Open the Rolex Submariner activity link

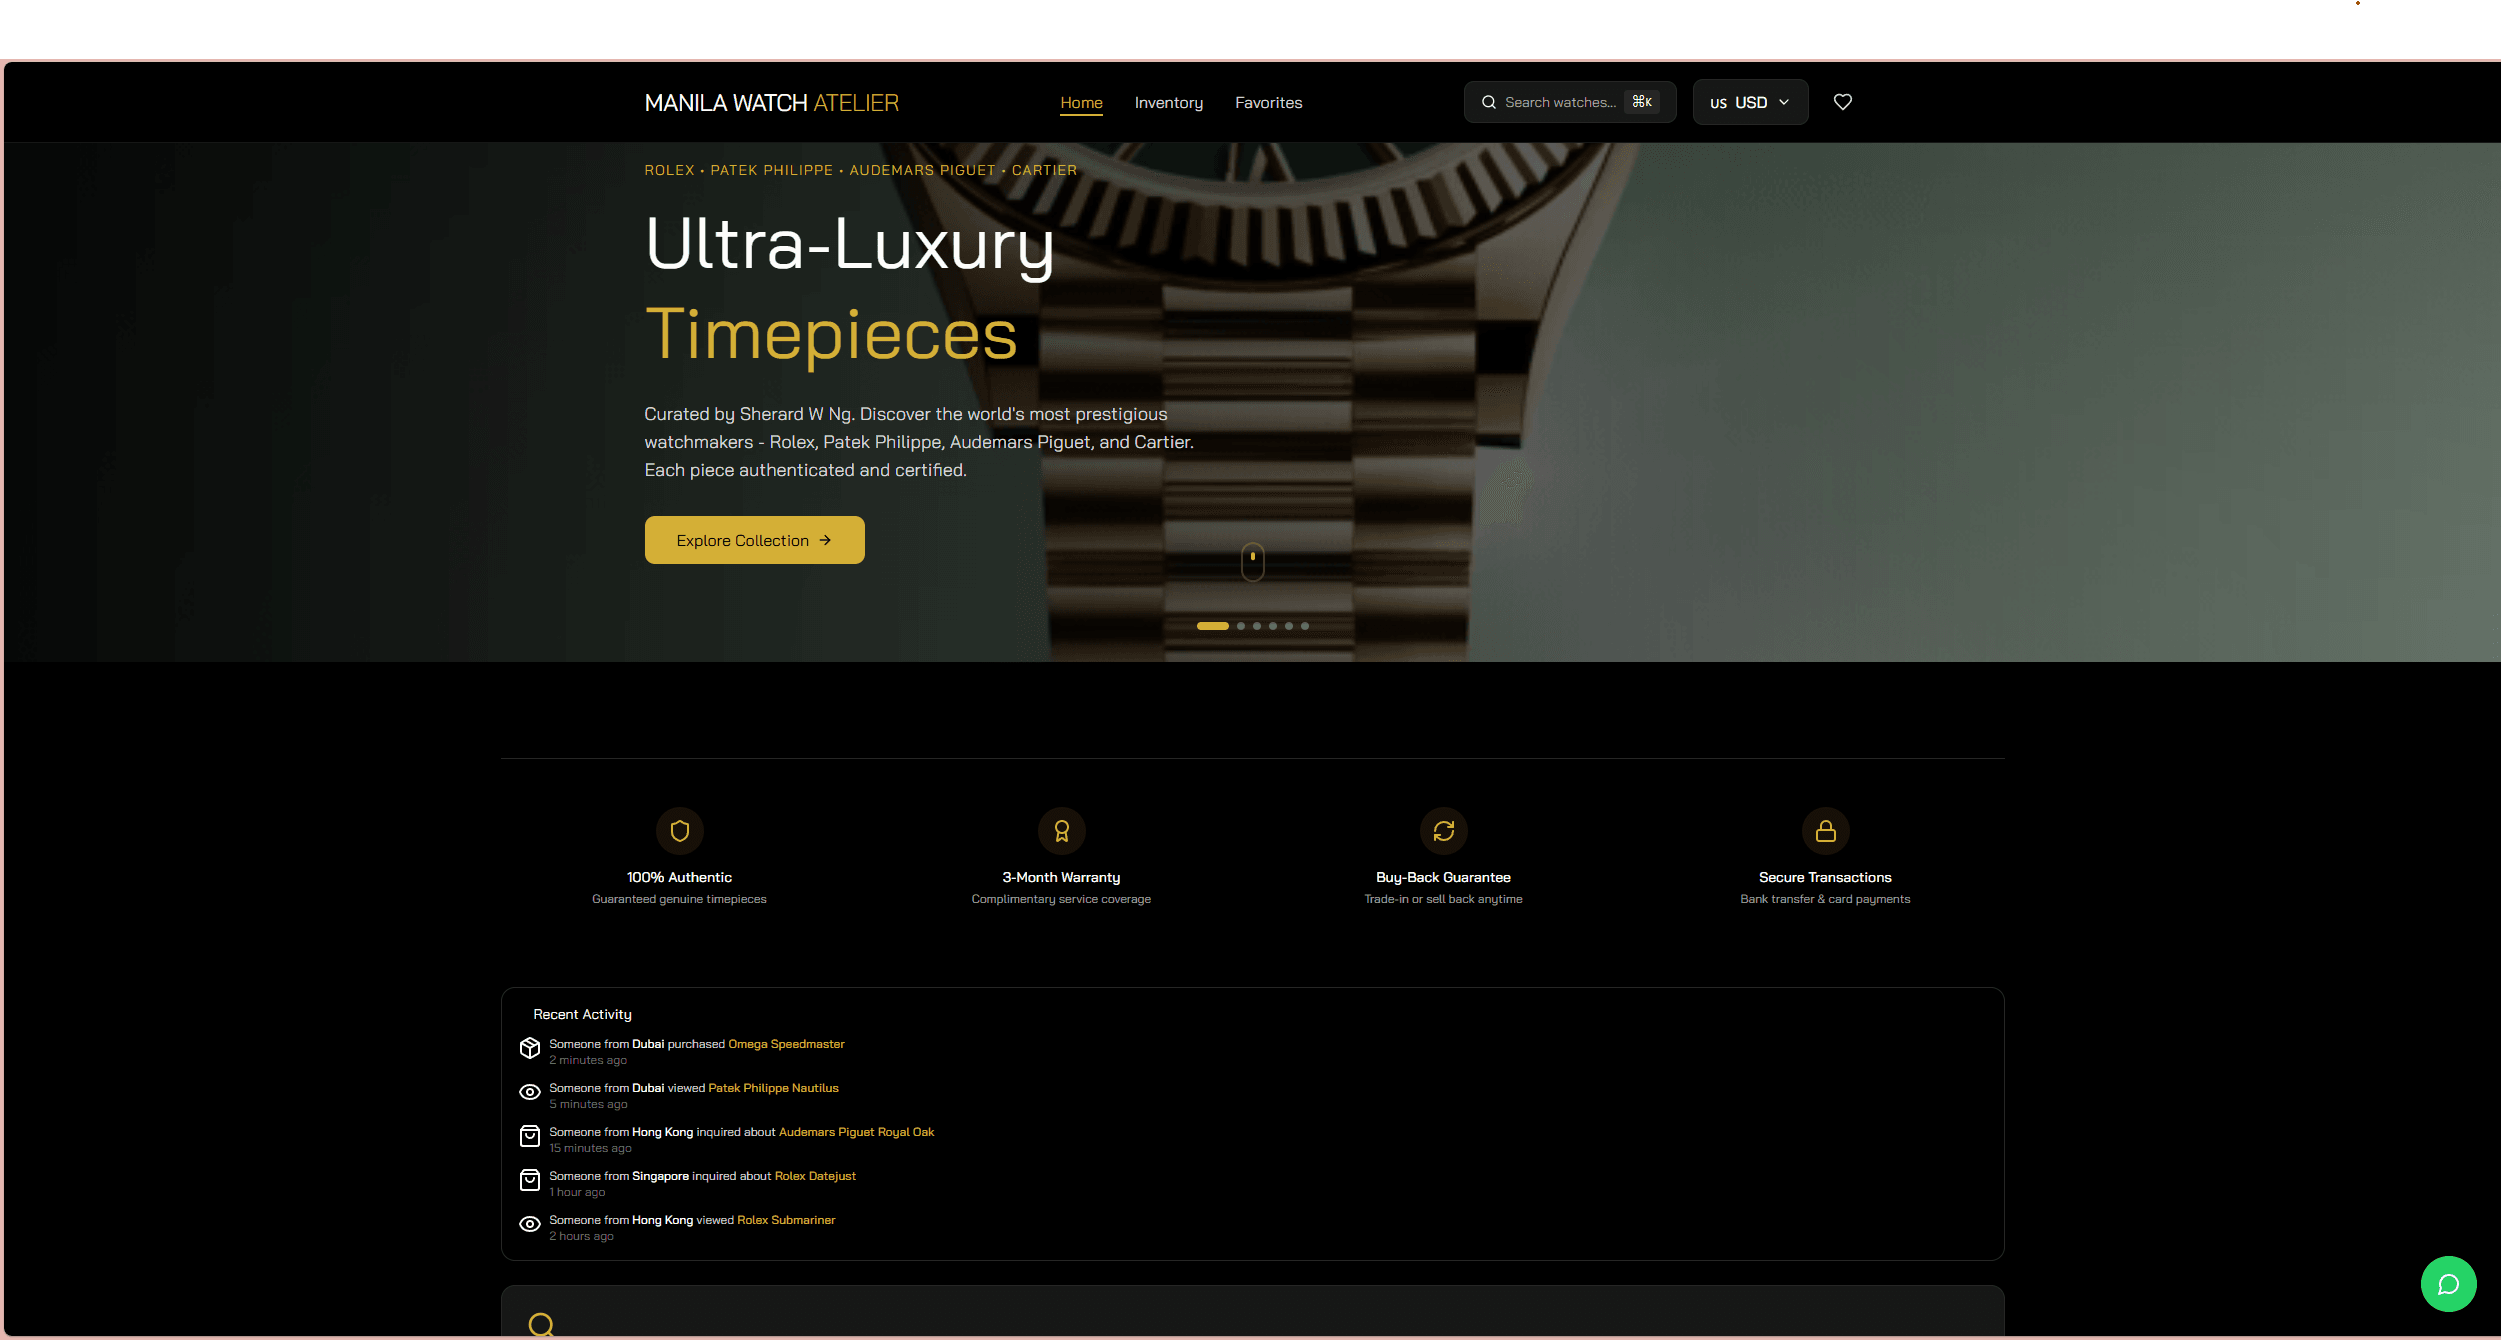786,1220
